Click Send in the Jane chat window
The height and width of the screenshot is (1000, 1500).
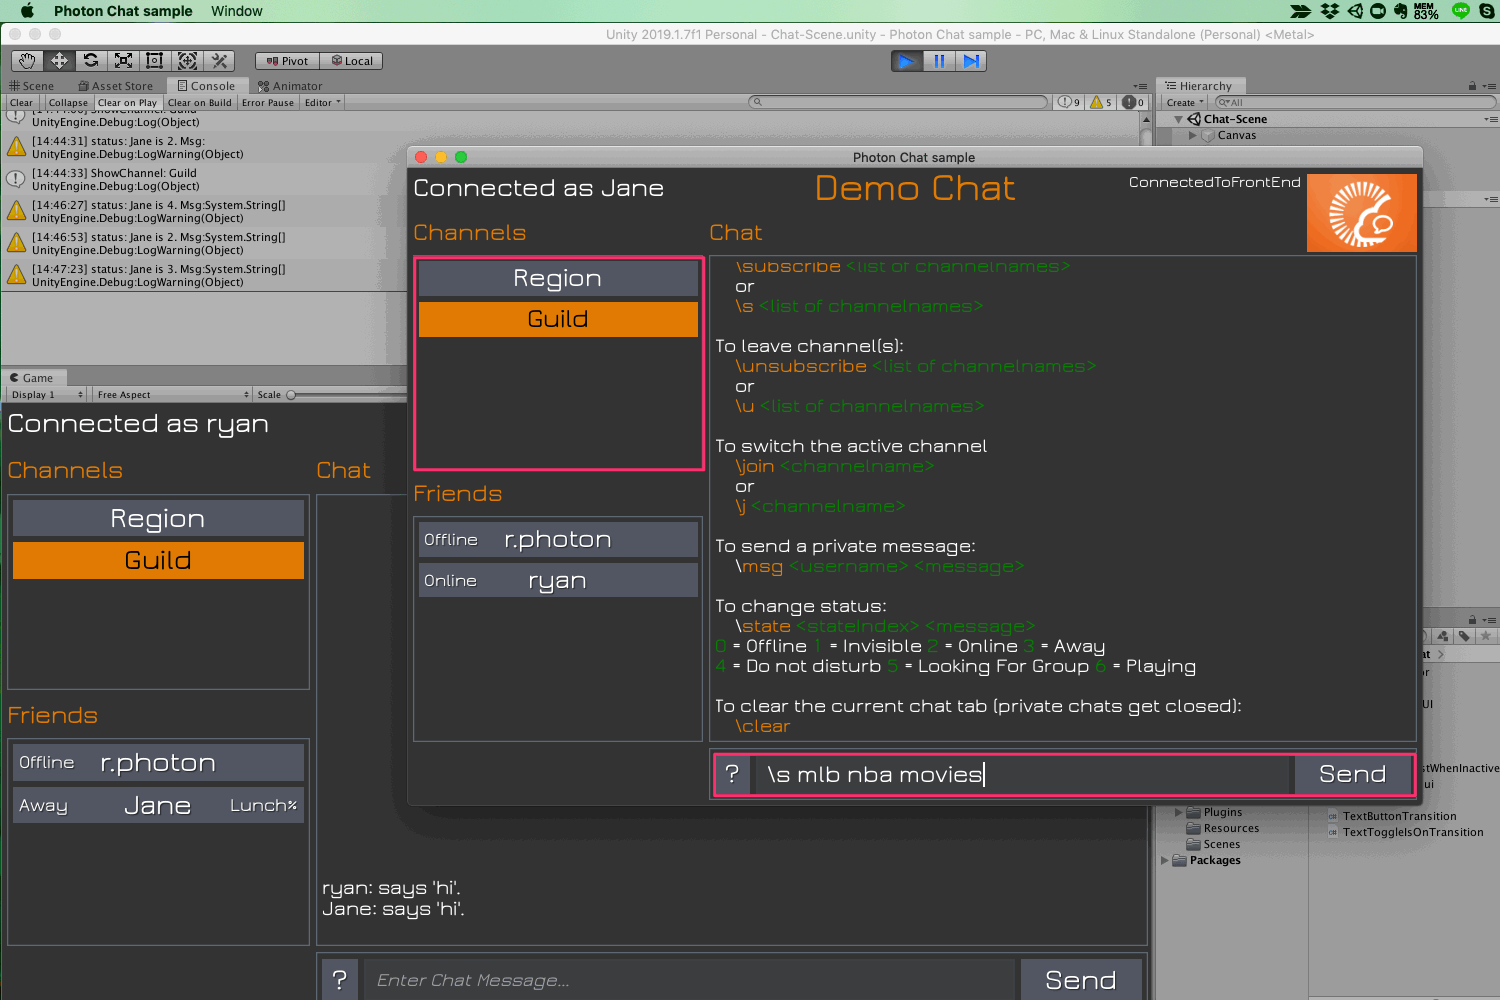[1352, 774]
